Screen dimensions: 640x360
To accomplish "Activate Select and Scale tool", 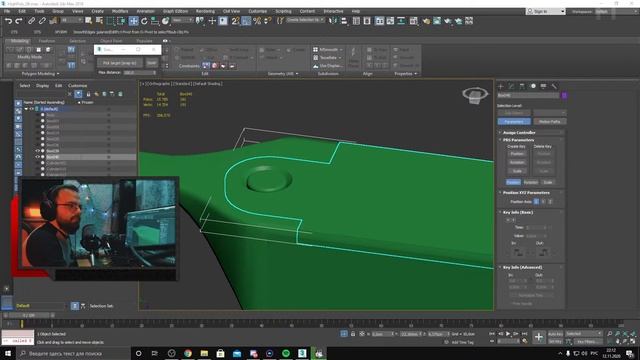I will click(x=155, y=21).
